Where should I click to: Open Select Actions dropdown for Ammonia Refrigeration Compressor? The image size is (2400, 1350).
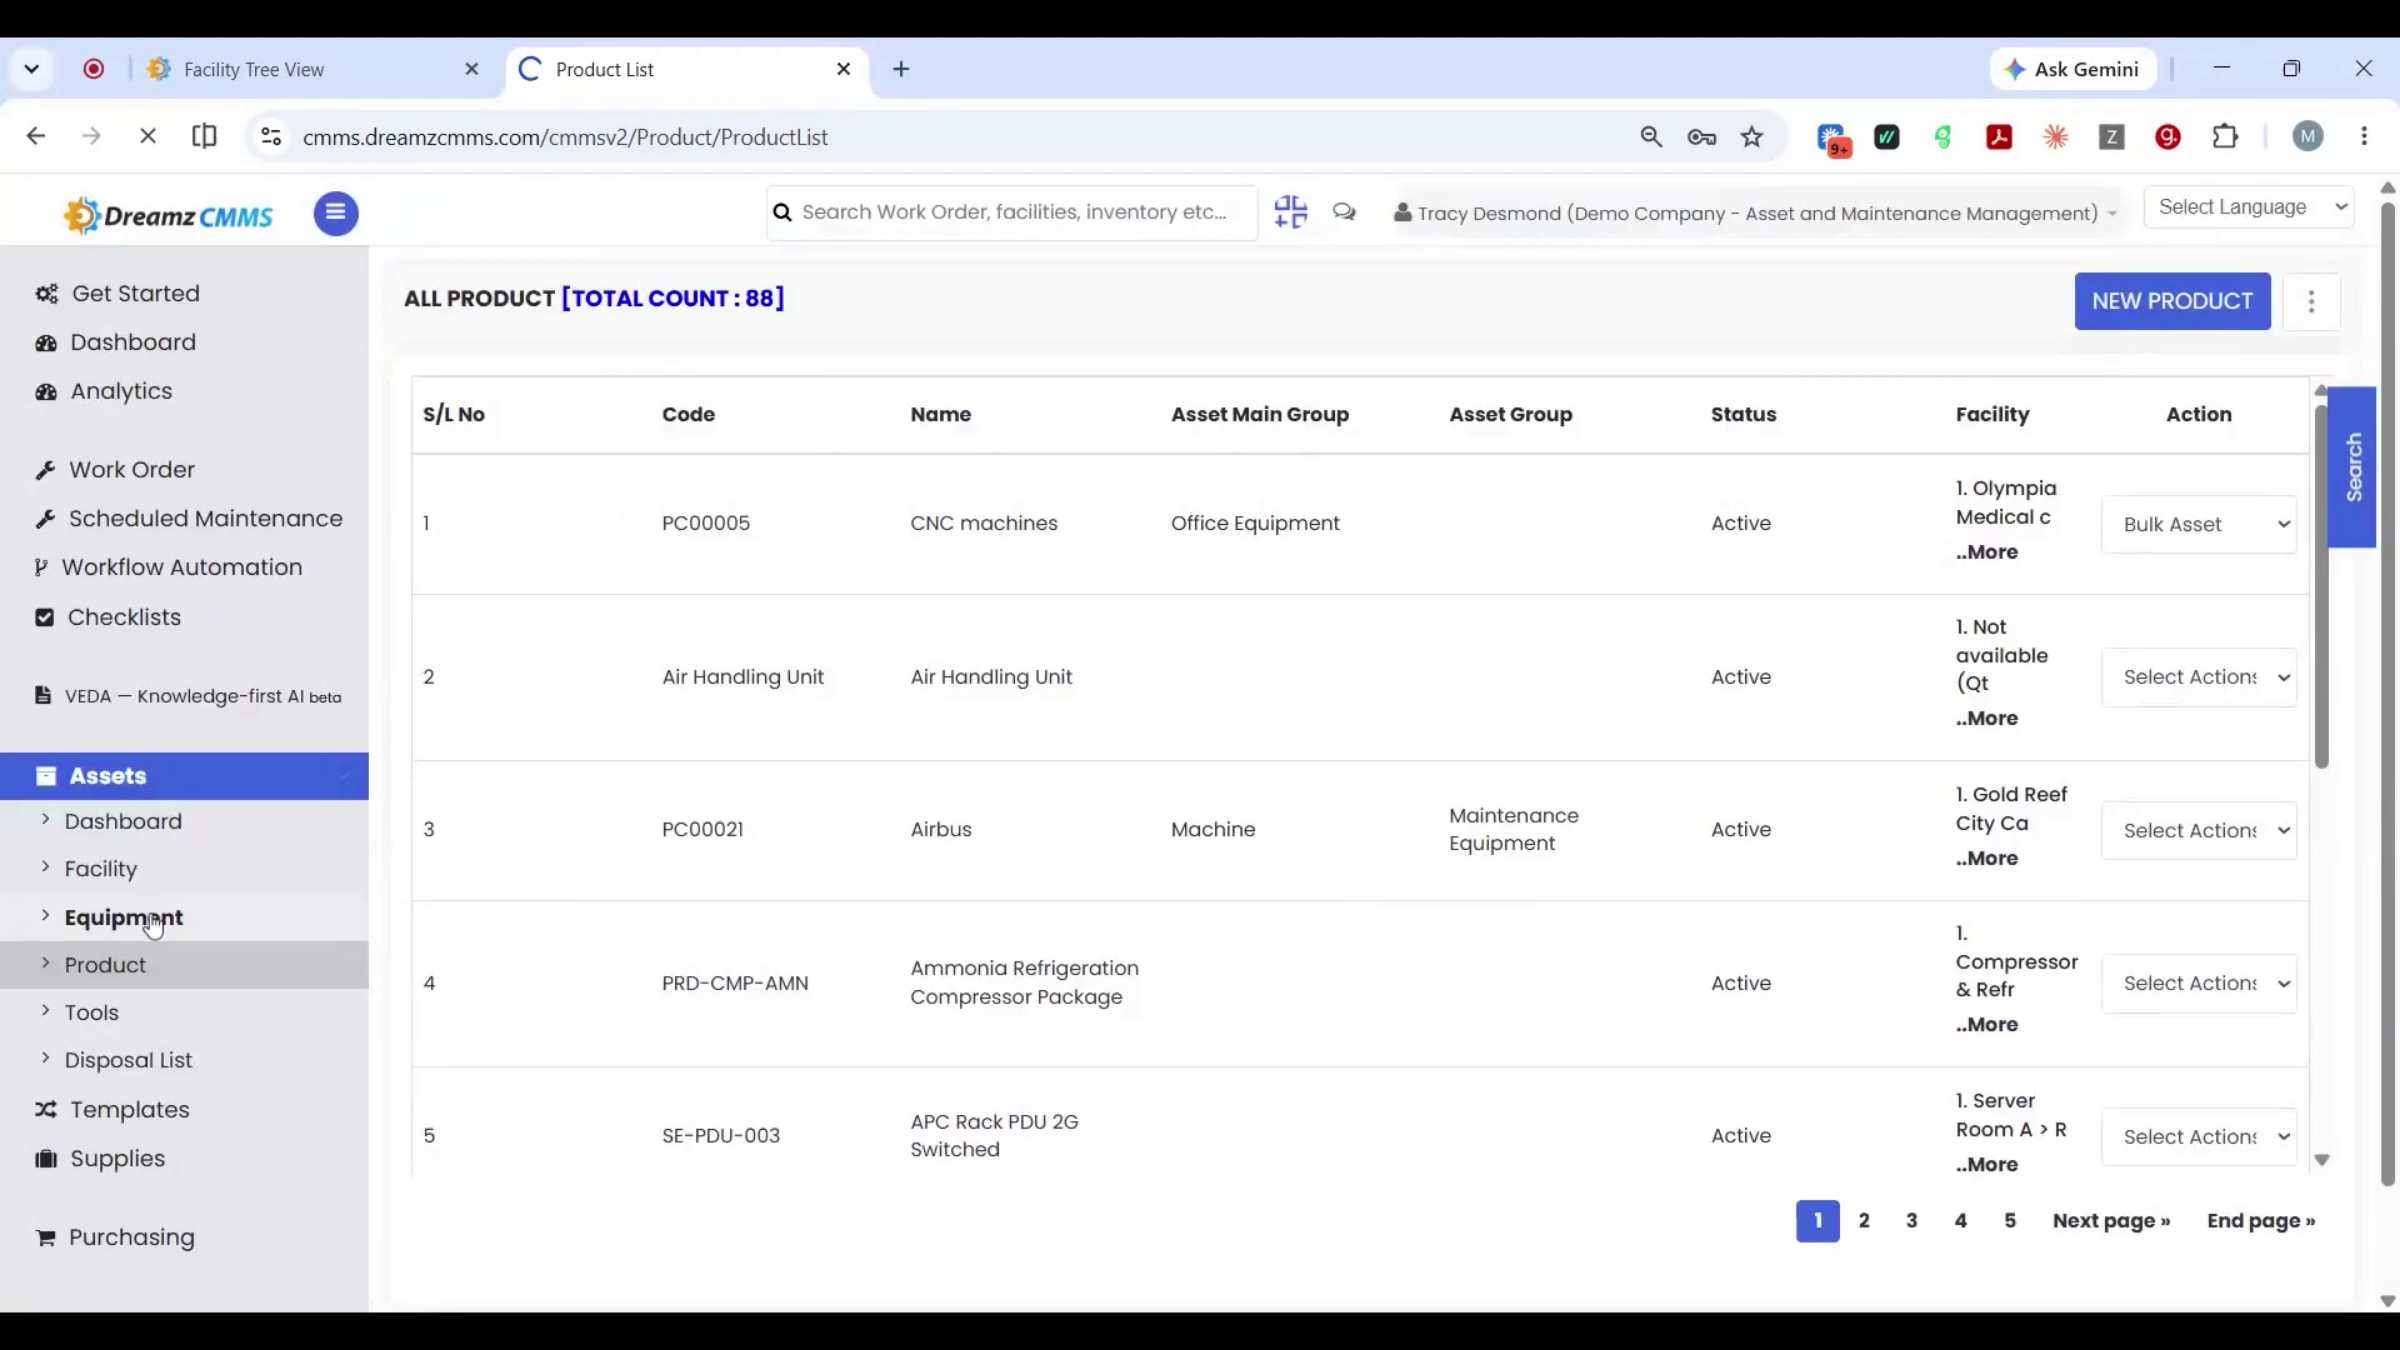point(2199,983)
